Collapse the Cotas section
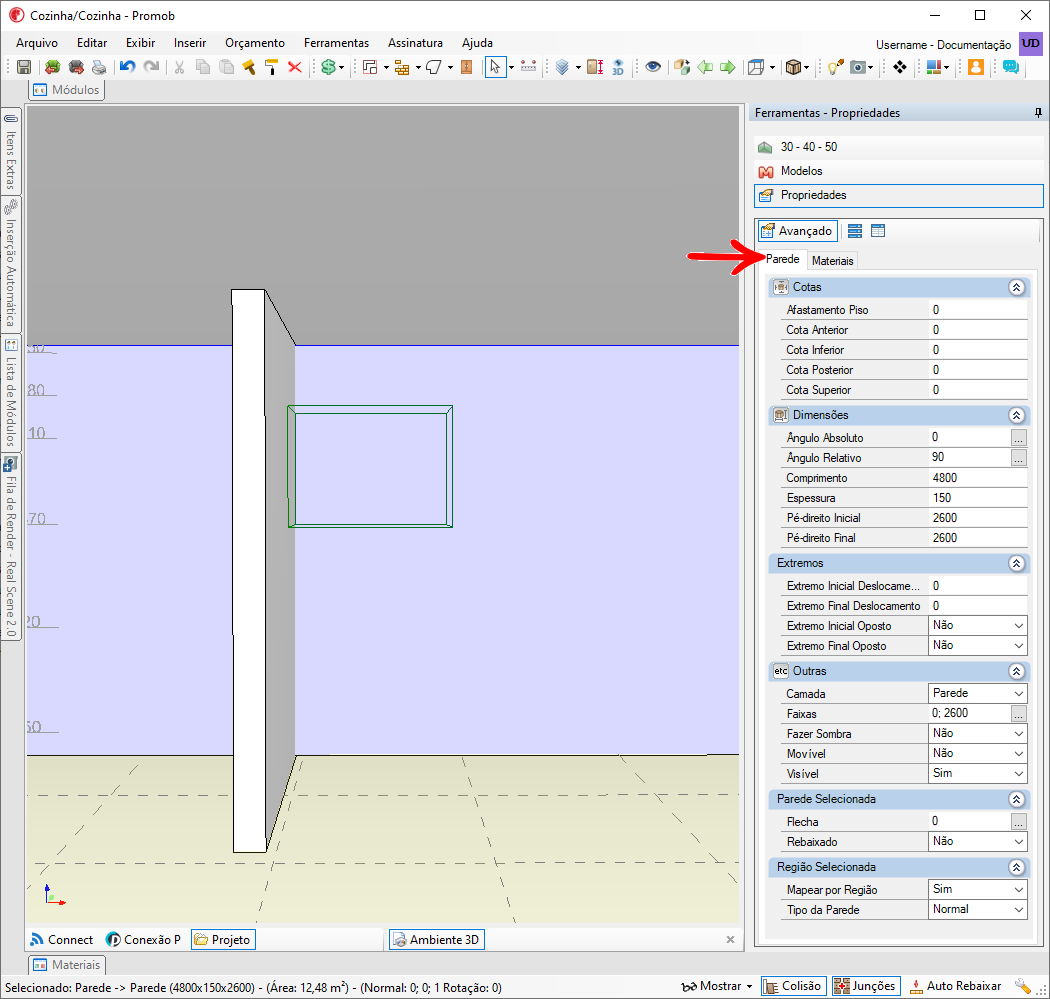 click(x=1016, y=287)
